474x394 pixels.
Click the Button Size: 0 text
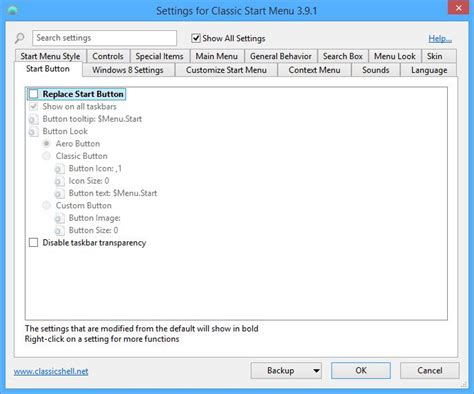point(93,230)
